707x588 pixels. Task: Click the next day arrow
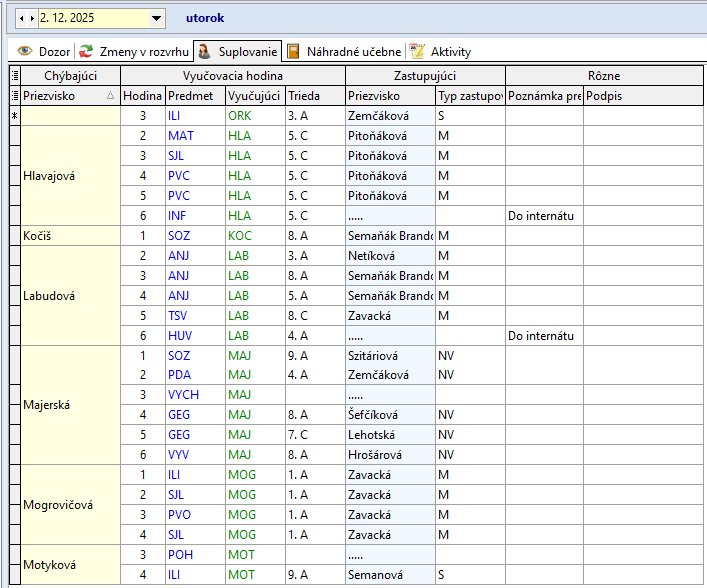(x=31, y=18)
